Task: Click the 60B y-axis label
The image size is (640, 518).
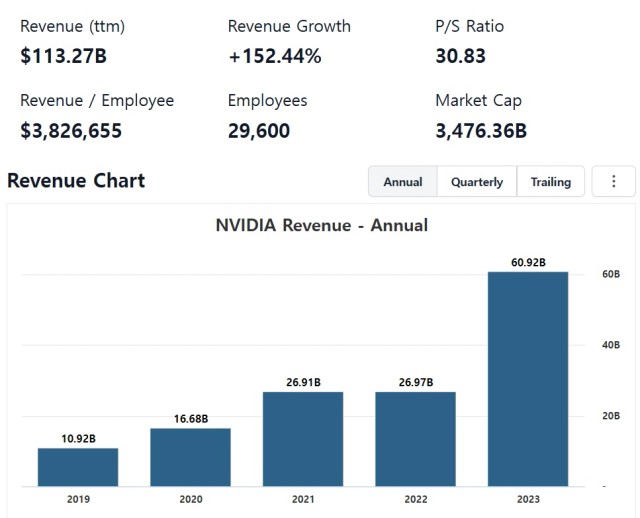Action: click(611, 274)
